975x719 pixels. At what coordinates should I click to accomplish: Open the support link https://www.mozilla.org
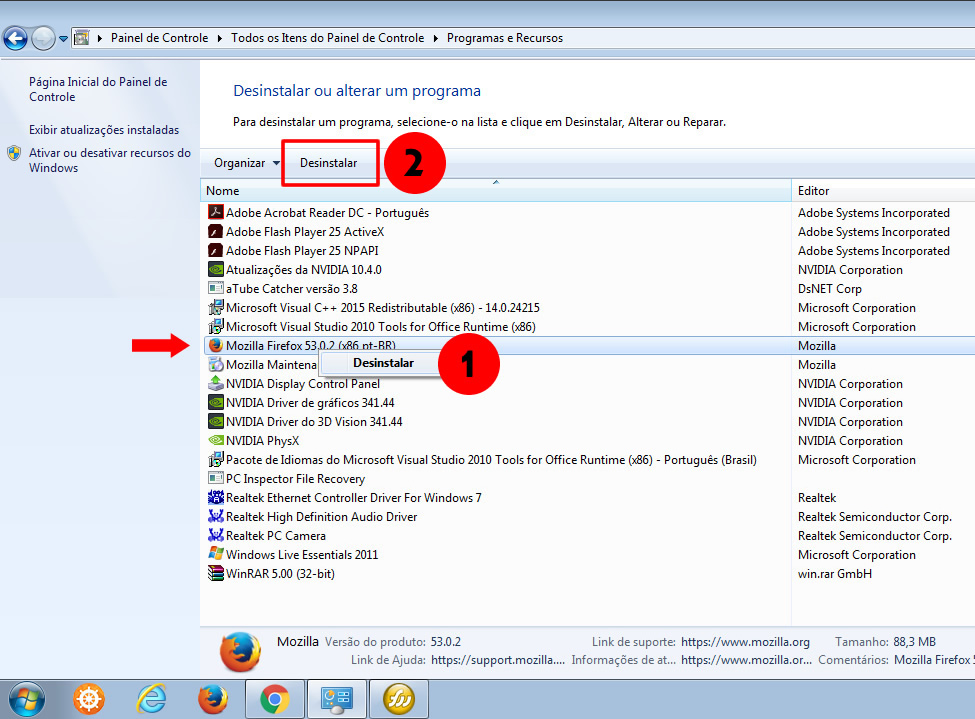pyautogui.click(x=745, y=642)
